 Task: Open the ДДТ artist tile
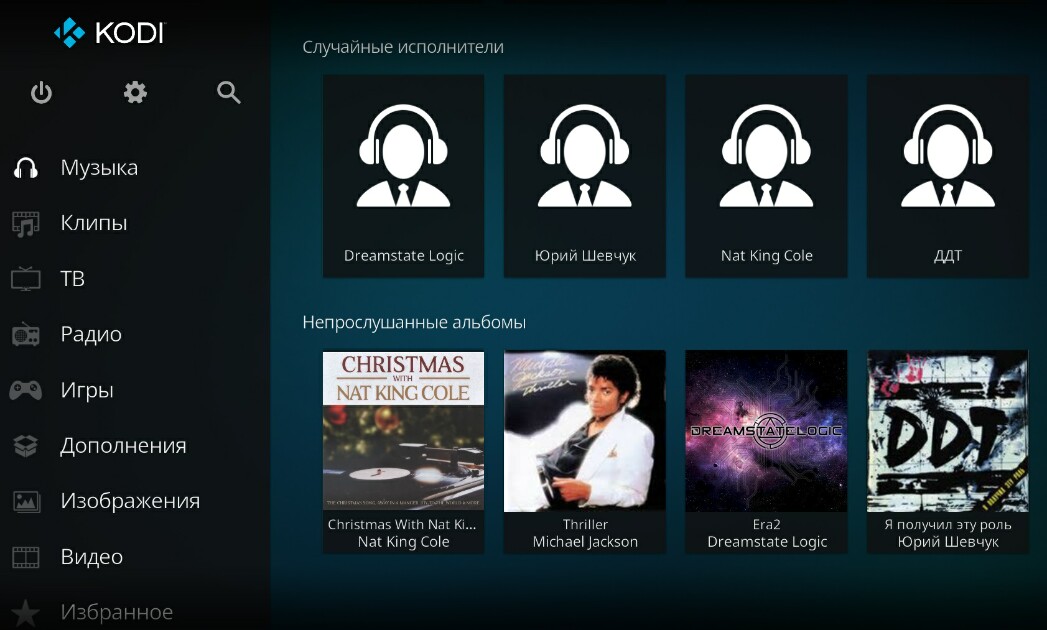[x=948, y=176]
